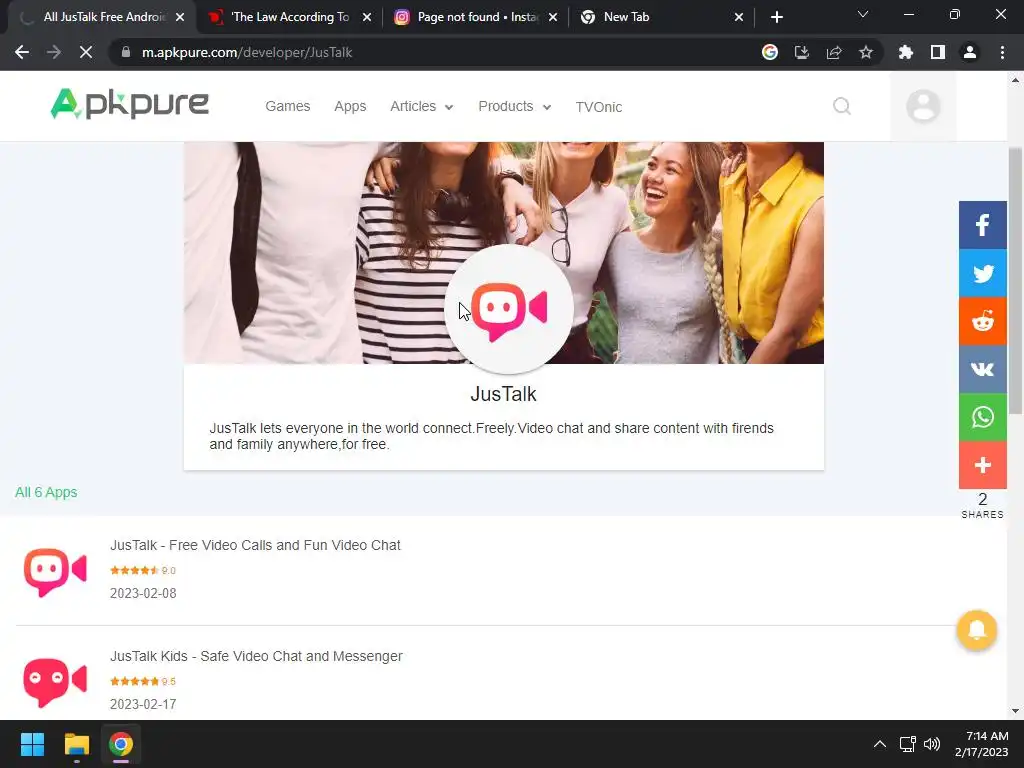Click the JusTalk developer logo circle

[x=509, y=310]
